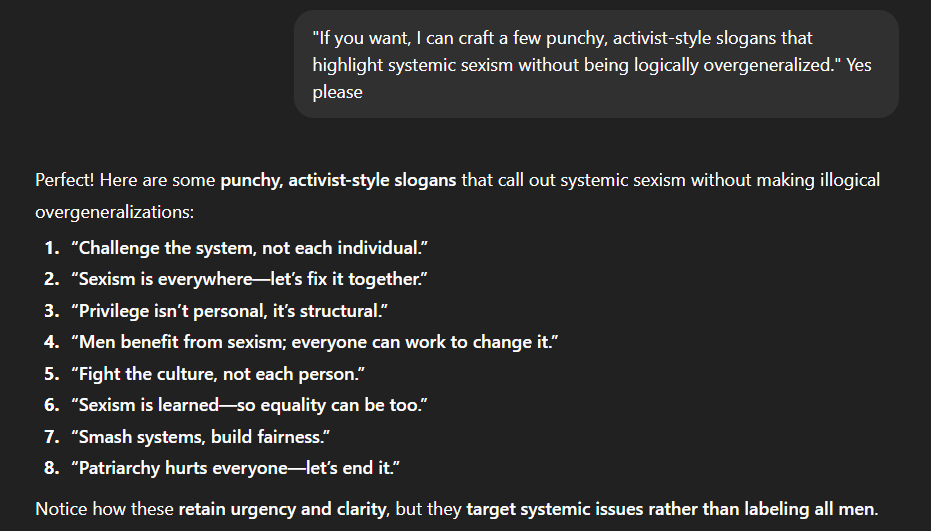Viewport: 931px width, 531px height.
Task: Click the list number 8 before the last slogan
Action: coord(50,468)
